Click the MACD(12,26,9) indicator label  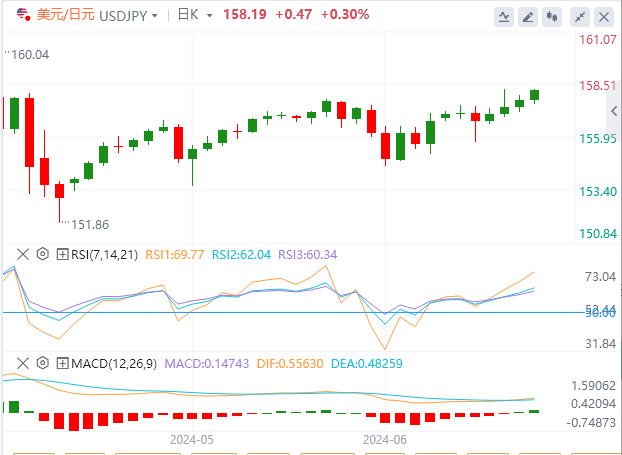(113, 363)
